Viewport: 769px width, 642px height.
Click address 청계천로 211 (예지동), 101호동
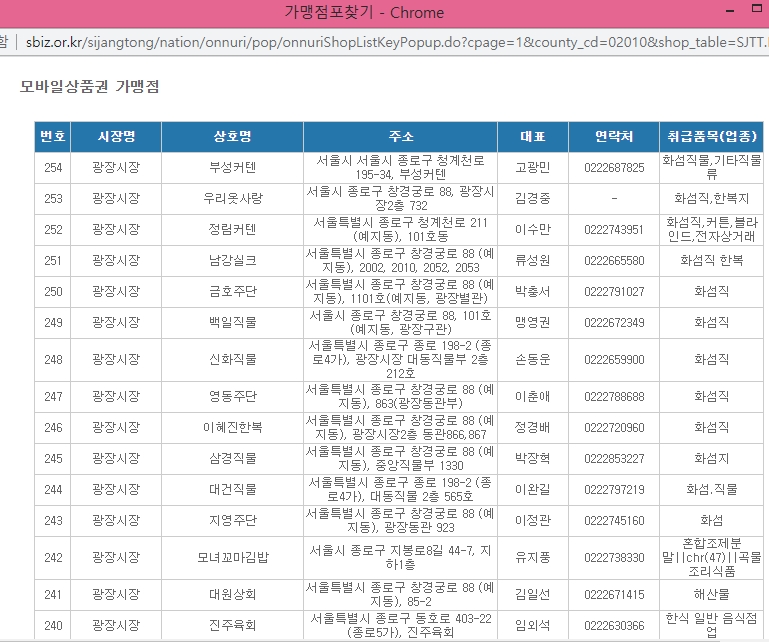[401, 230]
